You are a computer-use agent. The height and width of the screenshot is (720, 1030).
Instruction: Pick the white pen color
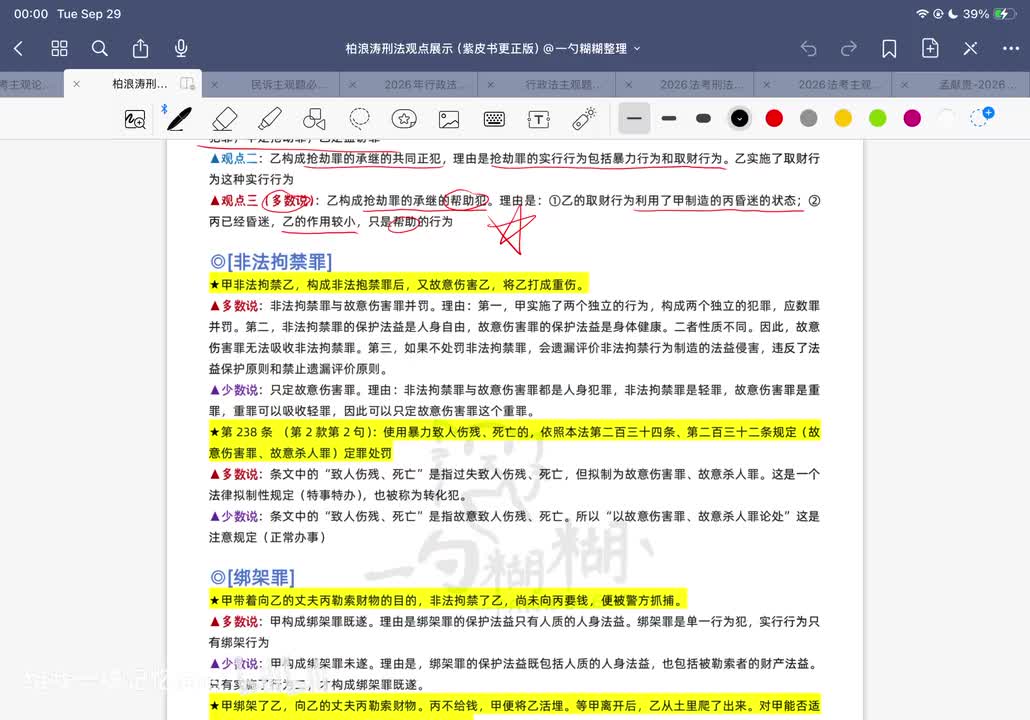coord(946,118)
